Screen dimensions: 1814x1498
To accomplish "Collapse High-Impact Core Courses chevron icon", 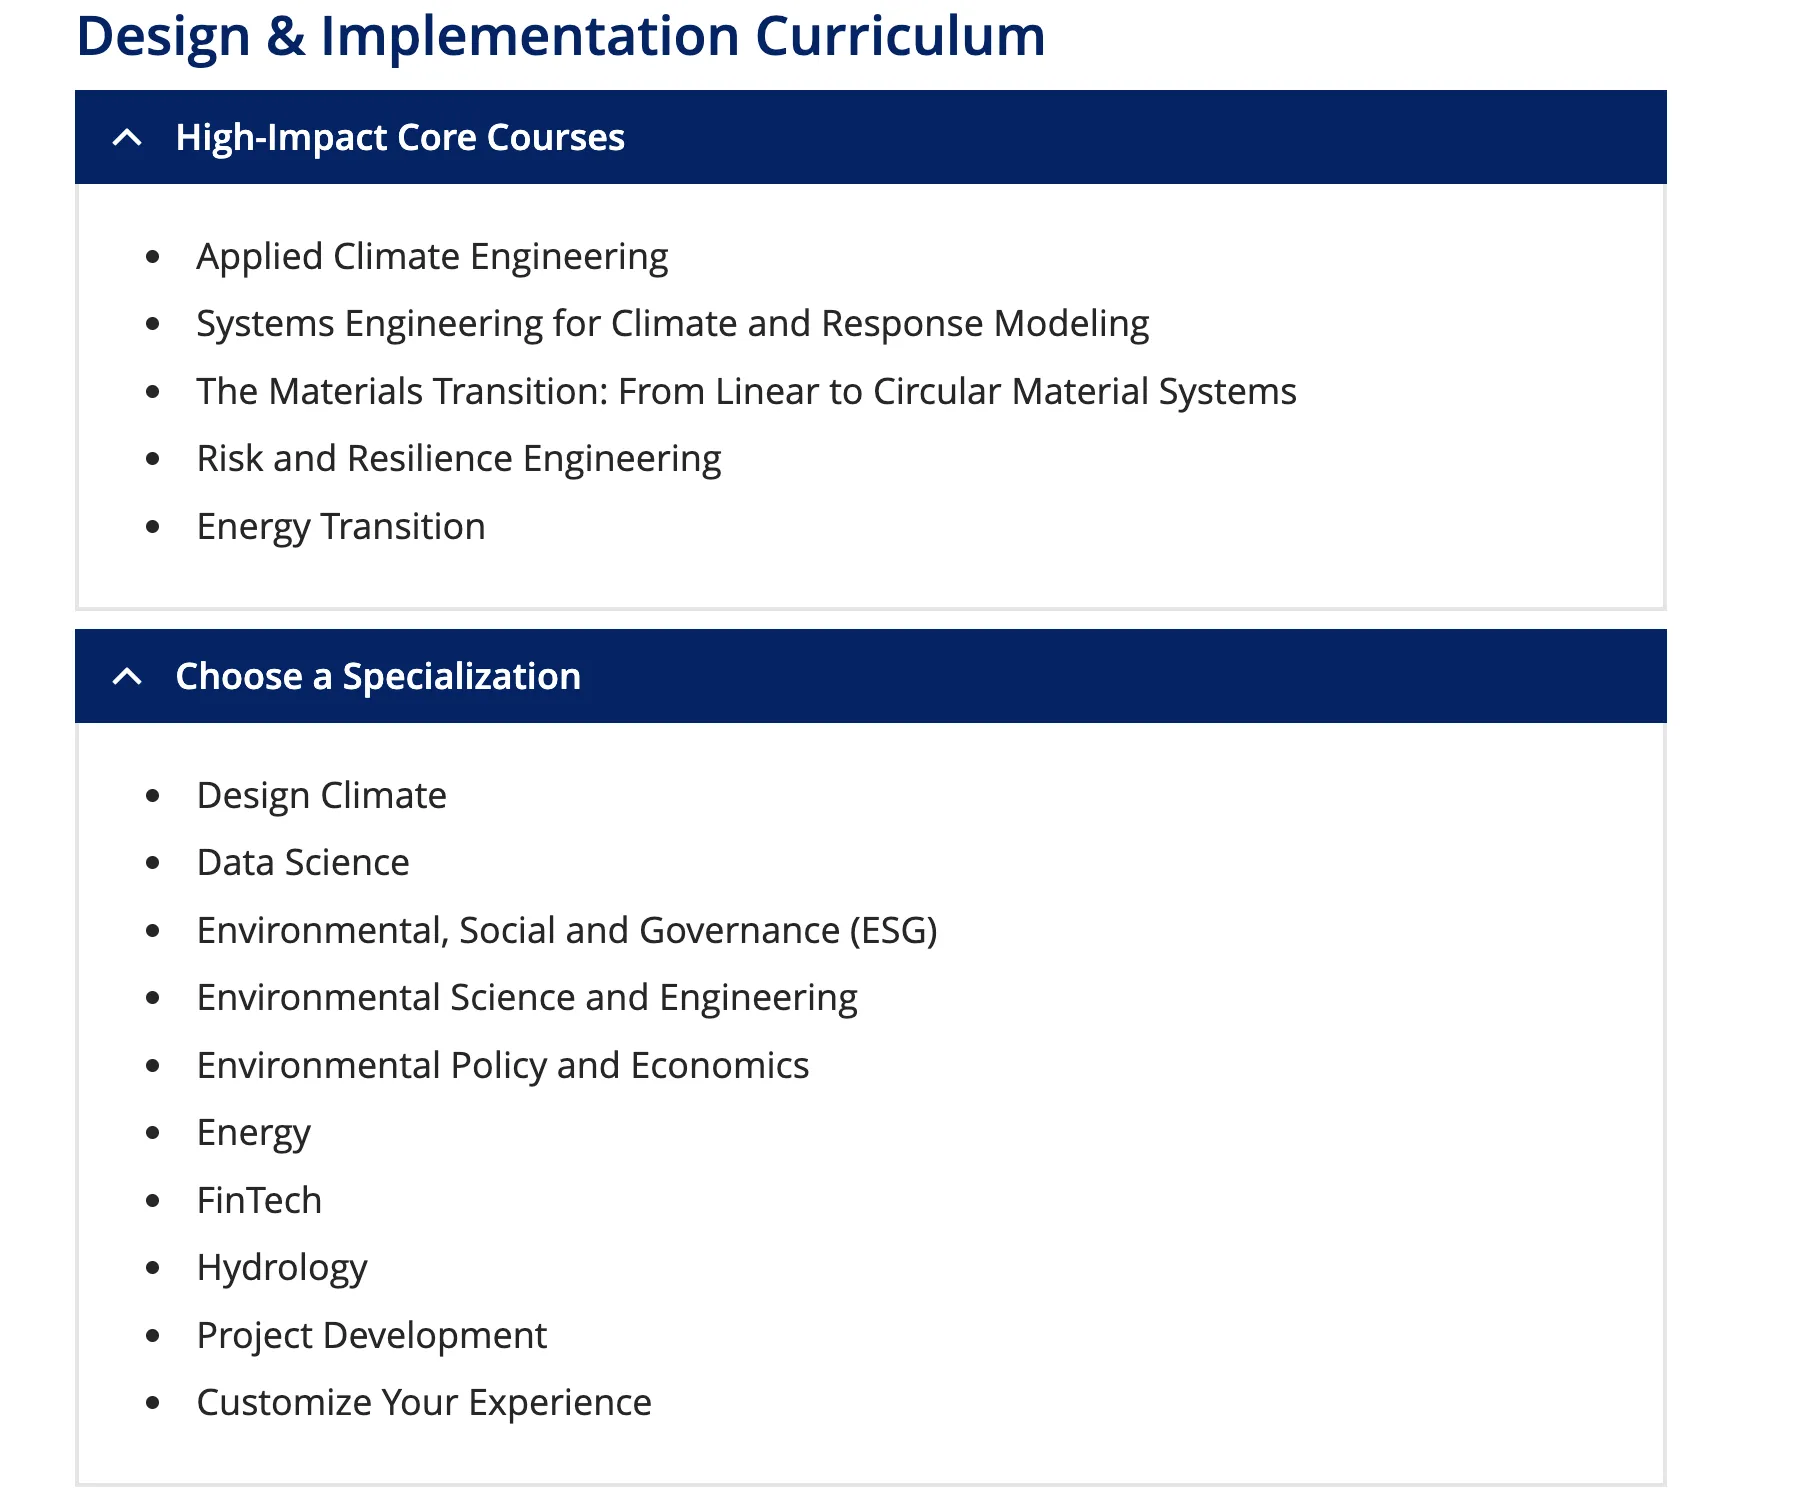I will point(127,138).
